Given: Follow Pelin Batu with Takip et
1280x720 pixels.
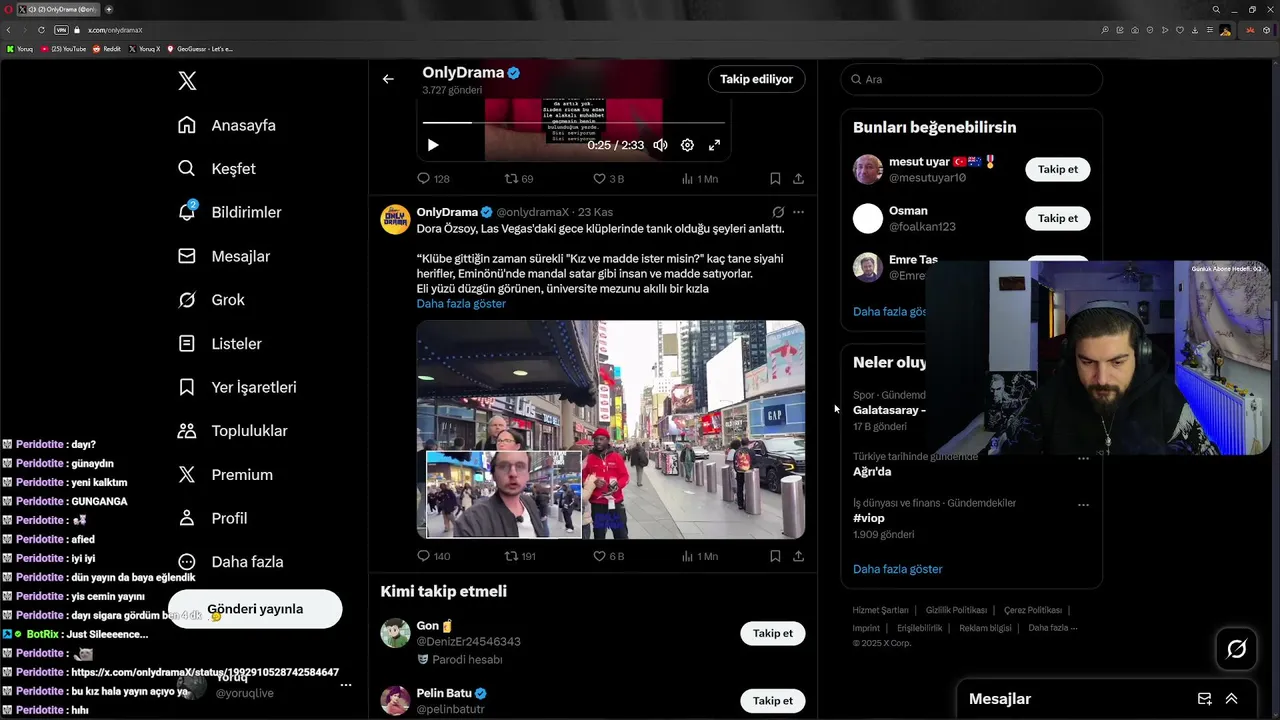Looking at the screenshot, I should click(772, 701).
